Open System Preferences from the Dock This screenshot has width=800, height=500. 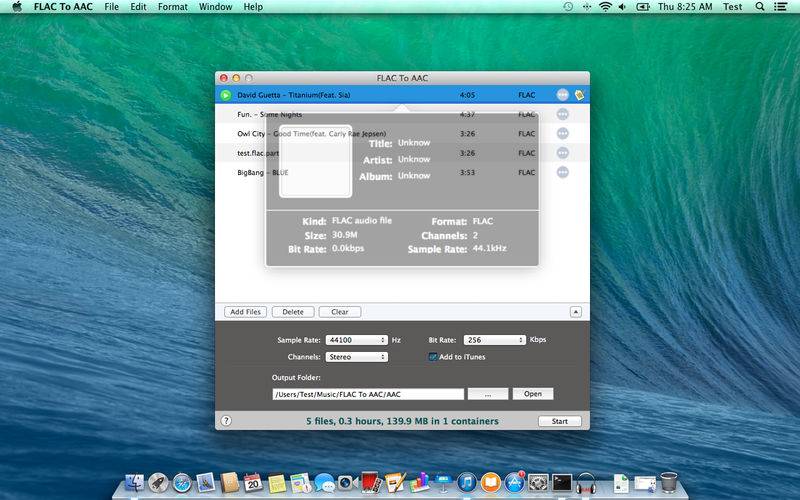tap(538, 482)
